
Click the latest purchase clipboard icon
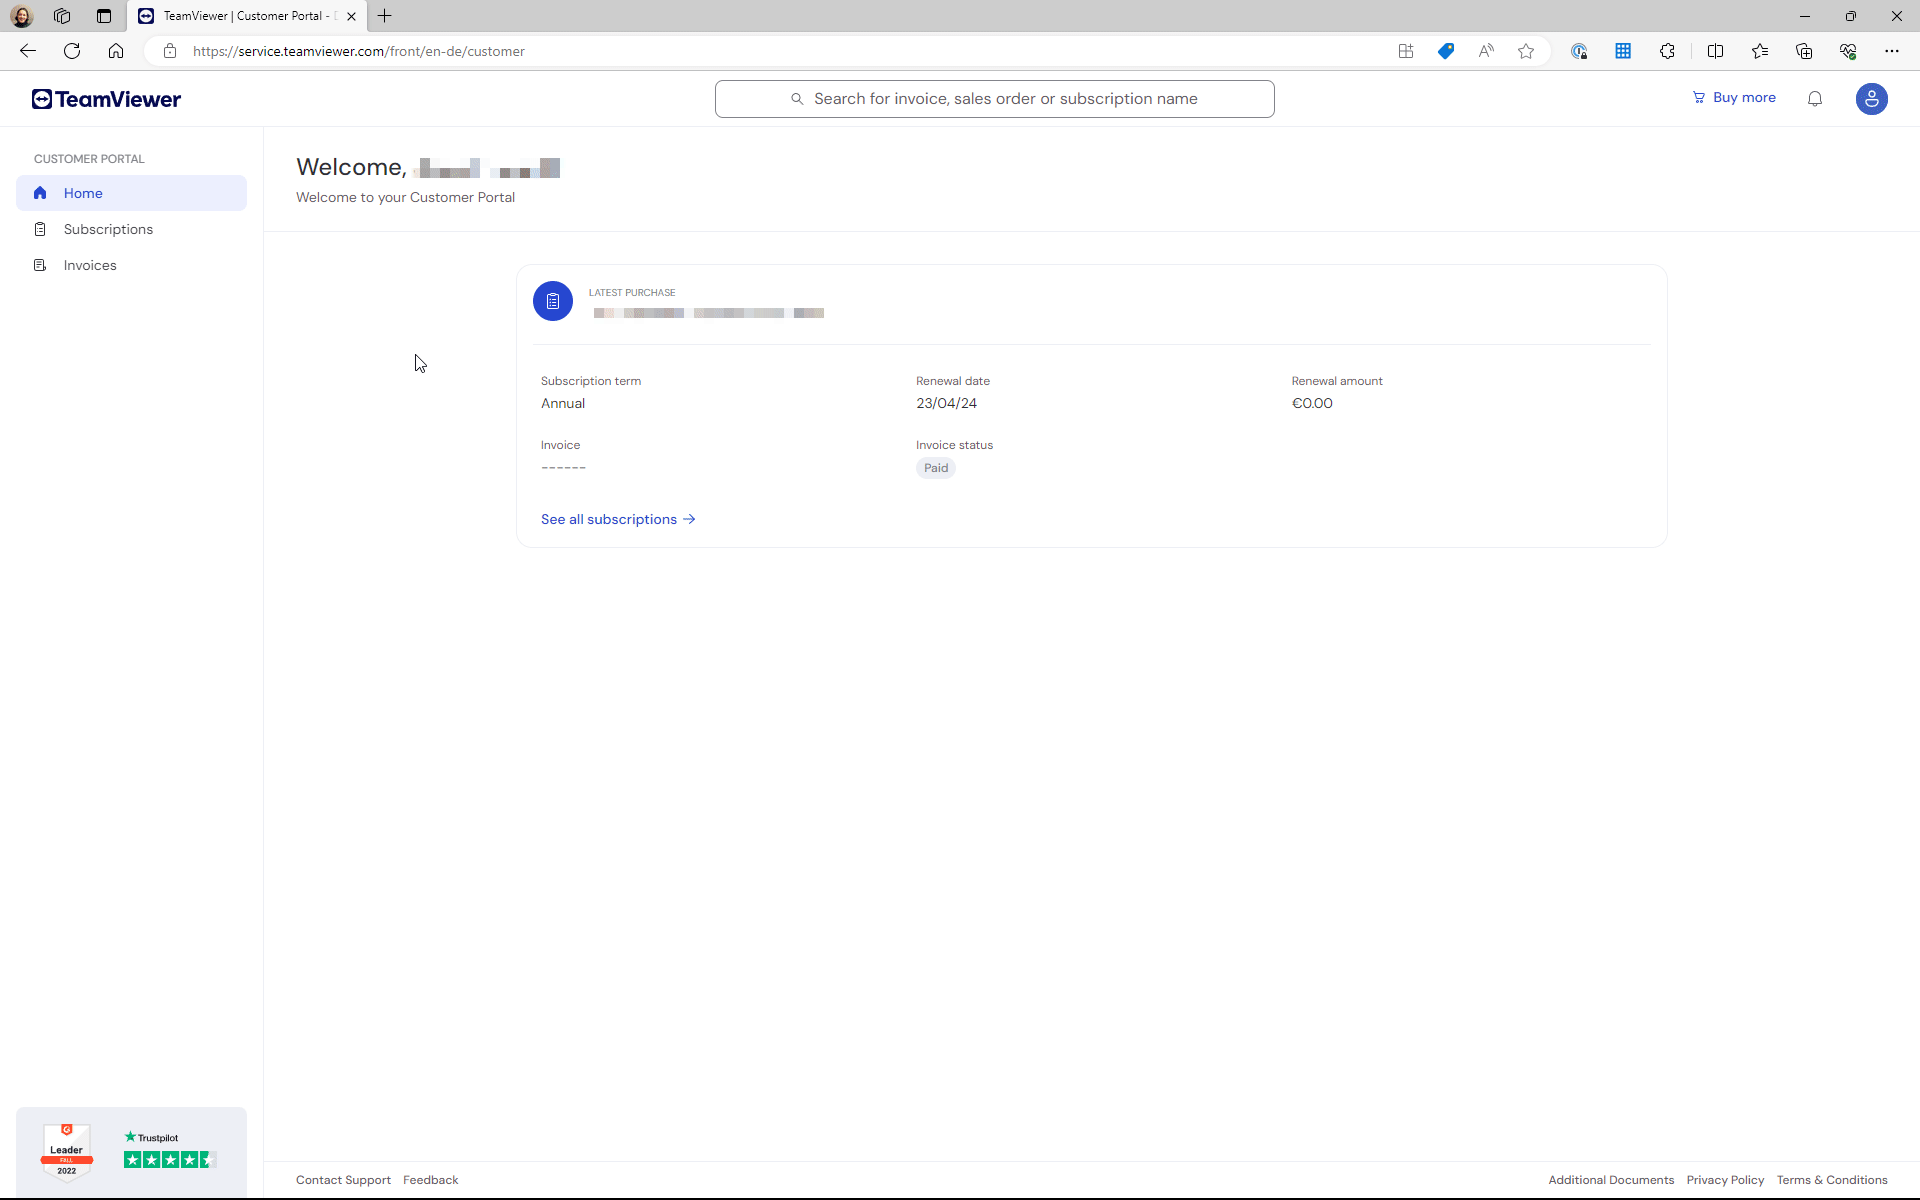[552, 300]
